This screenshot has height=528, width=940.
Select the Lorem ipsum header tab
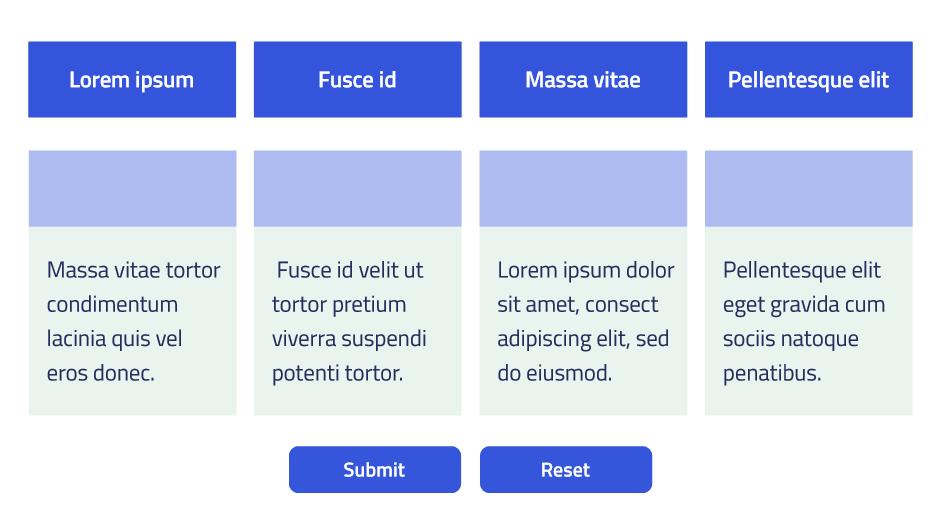coord(132,80)
